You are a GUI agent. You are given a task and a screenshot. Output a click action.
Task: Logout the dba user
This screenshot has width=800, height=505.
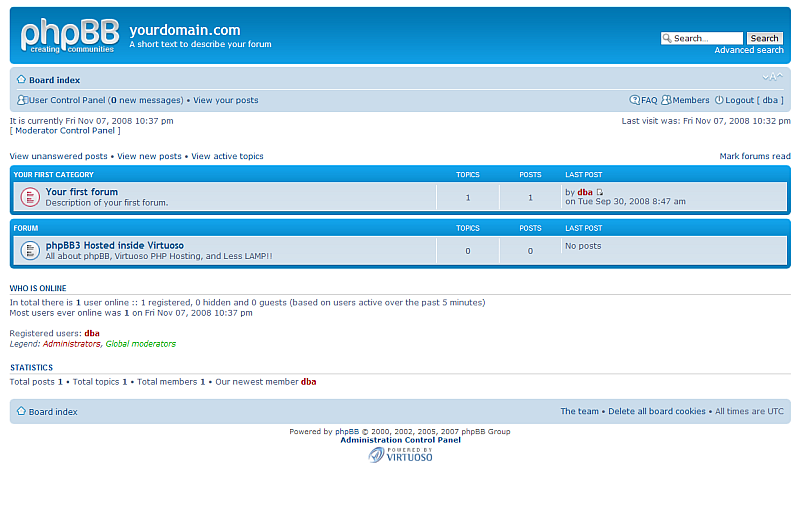pos(739,100)
